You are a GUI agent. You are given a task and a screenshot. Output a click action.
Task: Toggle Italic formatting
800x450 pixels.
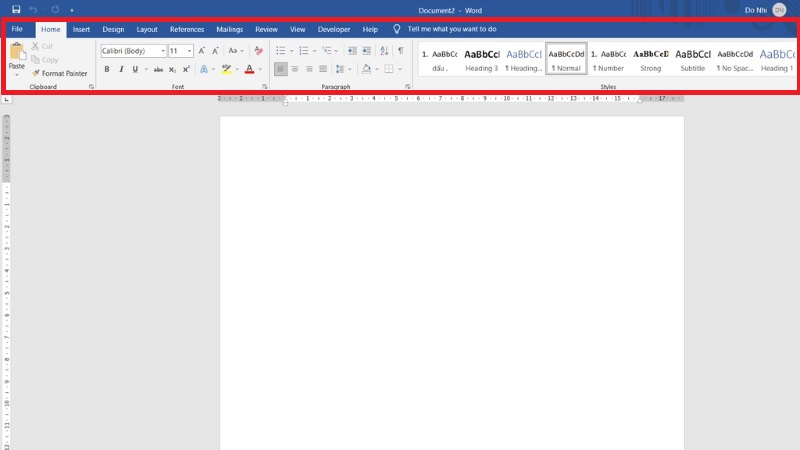[x=121, y=69]
